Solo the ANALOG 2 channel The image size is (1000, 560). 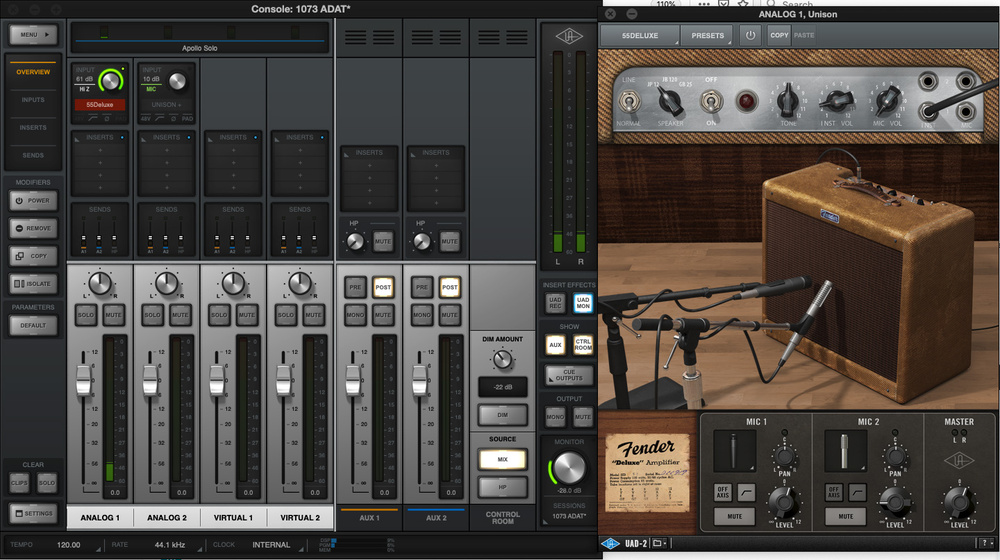[151, 315]
